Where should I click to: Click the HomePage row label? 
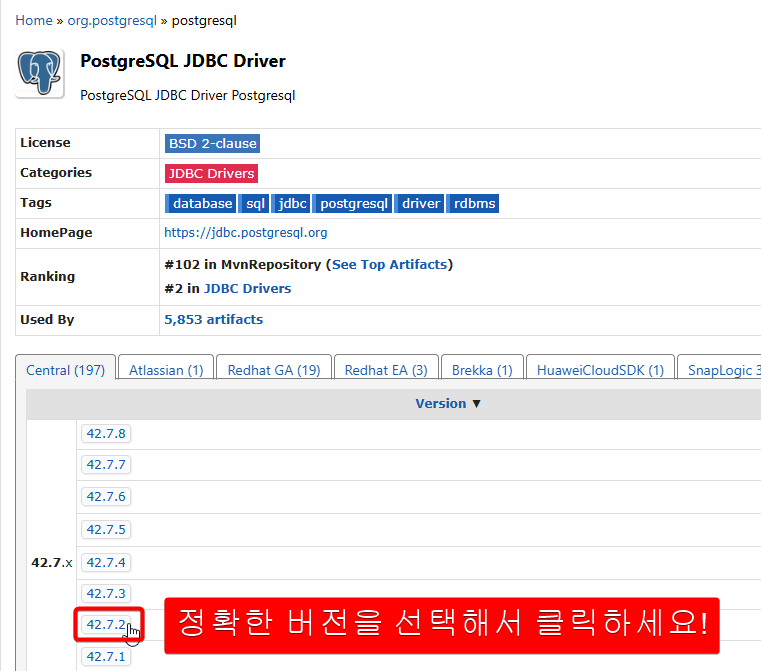tap(56, 232)
